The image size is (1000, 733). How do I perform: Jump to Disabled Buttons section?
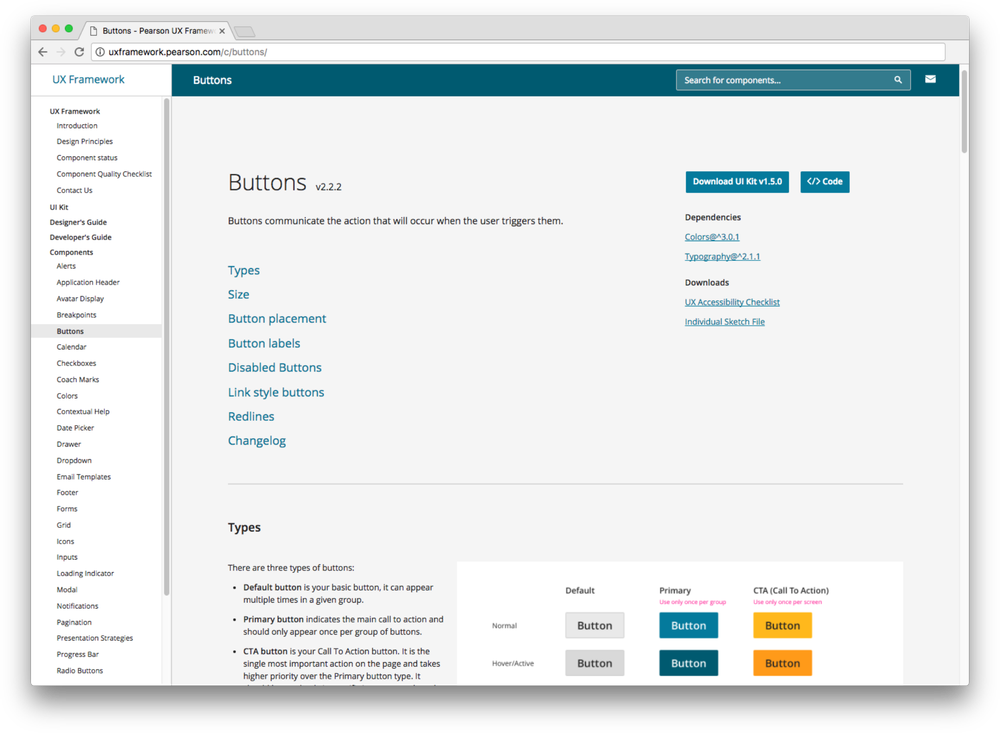coord(275,367)
